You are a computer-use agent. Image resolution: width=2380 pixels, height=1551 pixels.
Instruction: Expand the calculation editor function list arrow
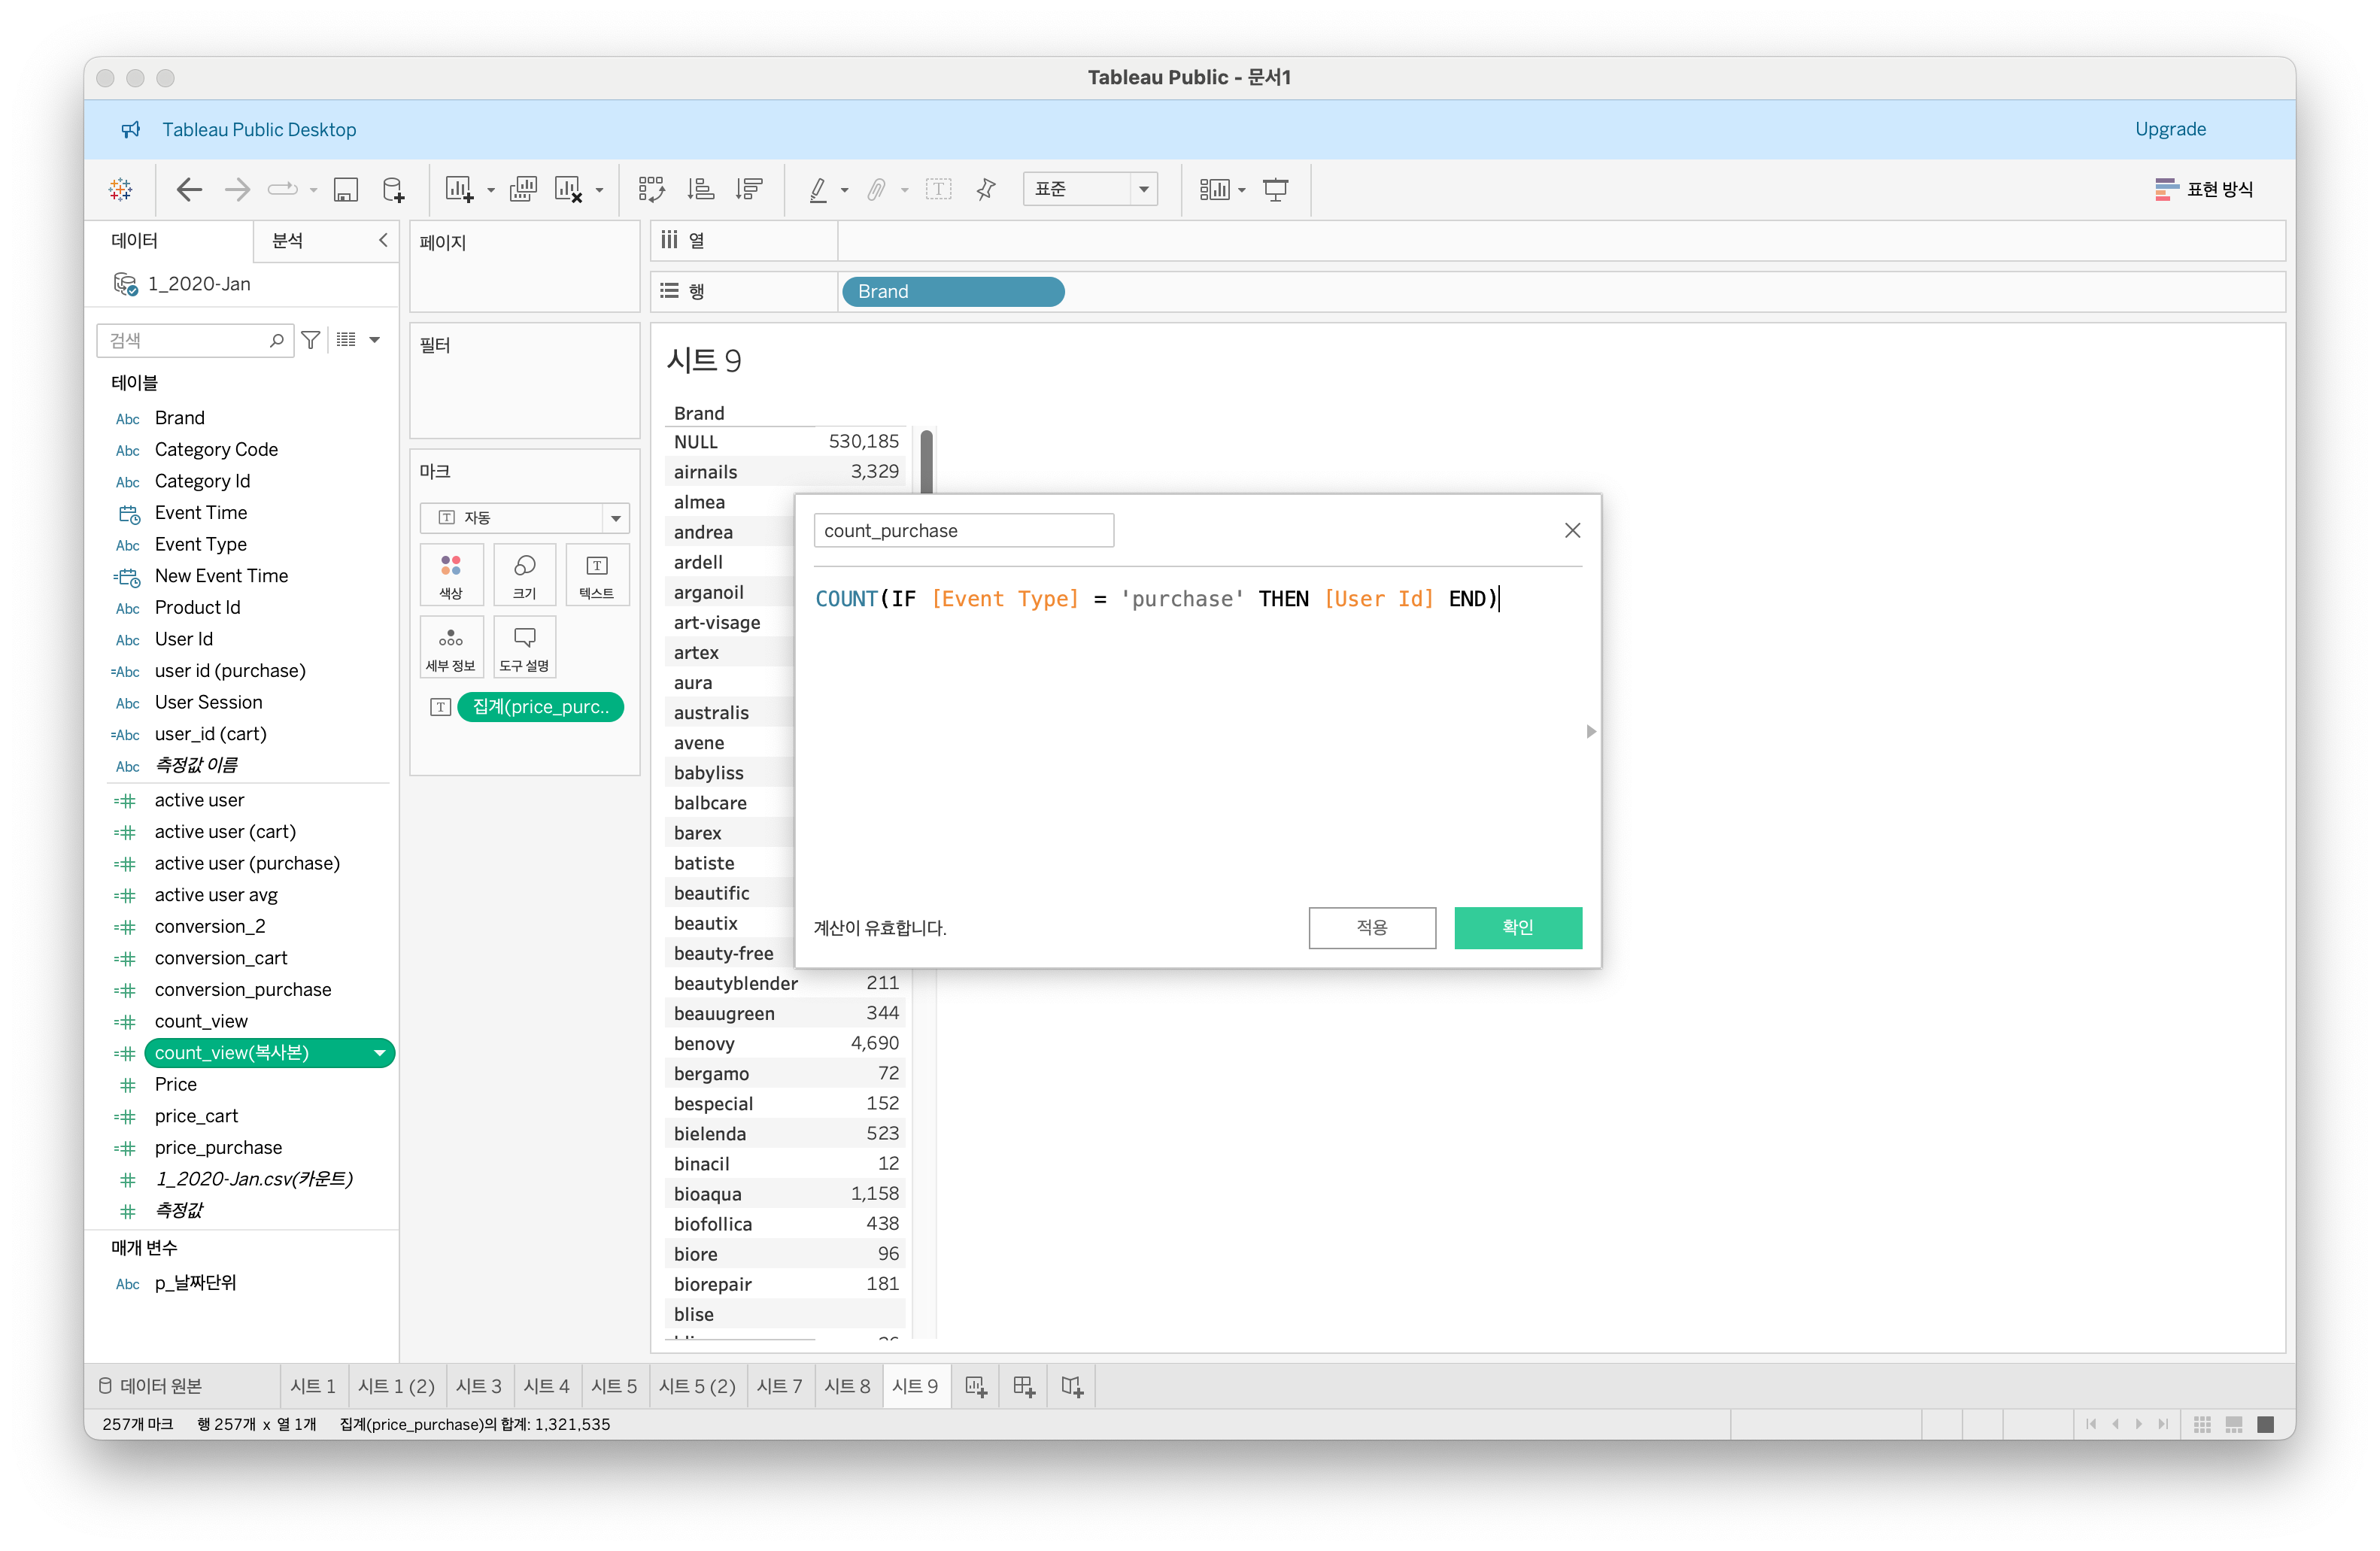point(1591,732)
